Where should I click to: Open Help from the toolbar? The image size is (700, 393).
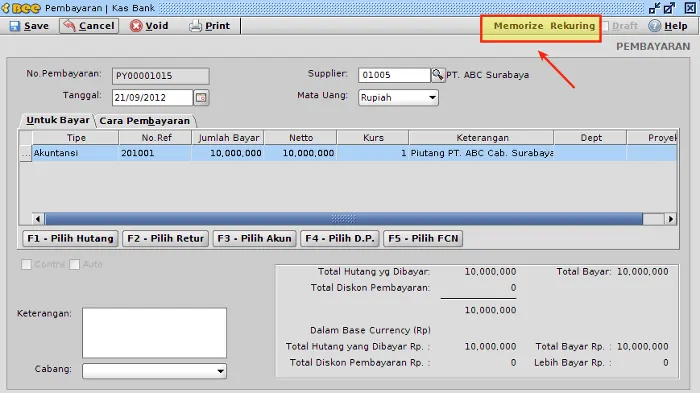click(x=668, y=26)
